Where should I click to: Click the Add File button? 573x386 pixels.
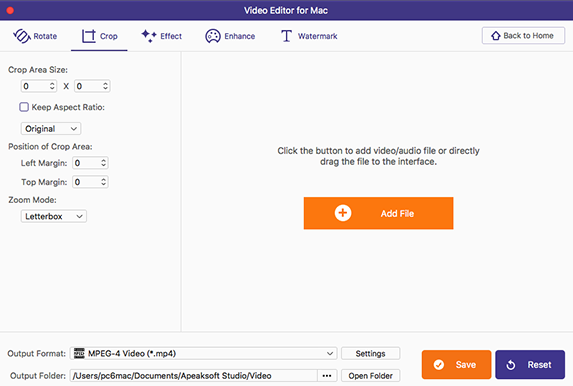(378, 213)
